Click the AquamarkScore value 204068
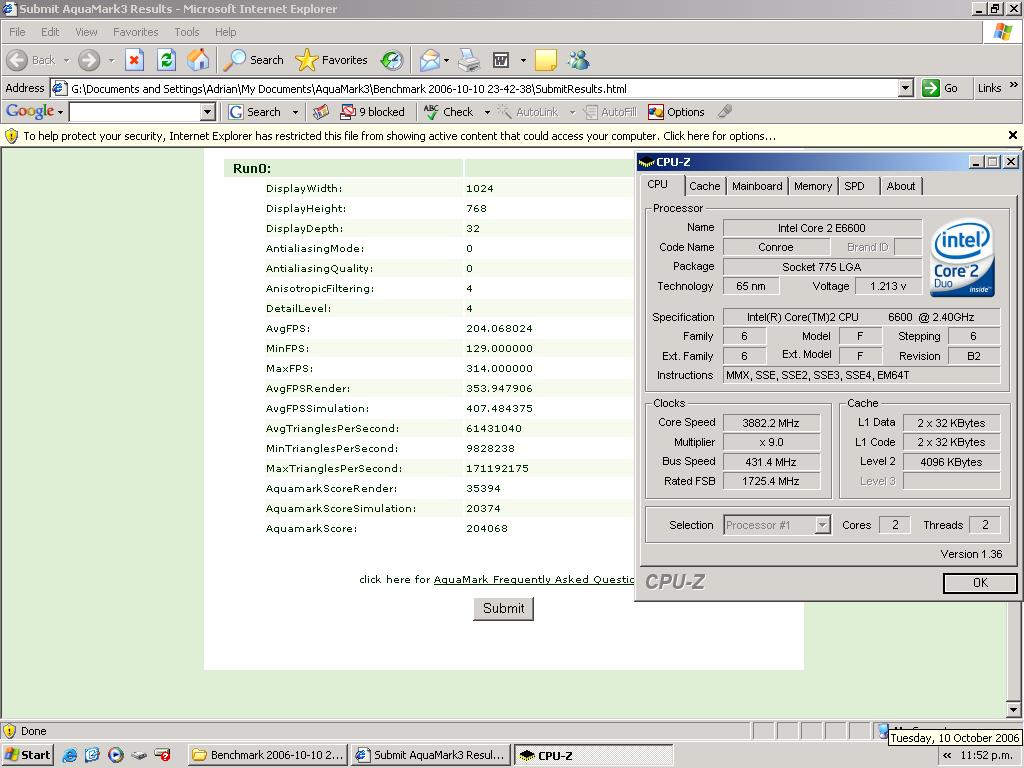 [x=487, y=528]
